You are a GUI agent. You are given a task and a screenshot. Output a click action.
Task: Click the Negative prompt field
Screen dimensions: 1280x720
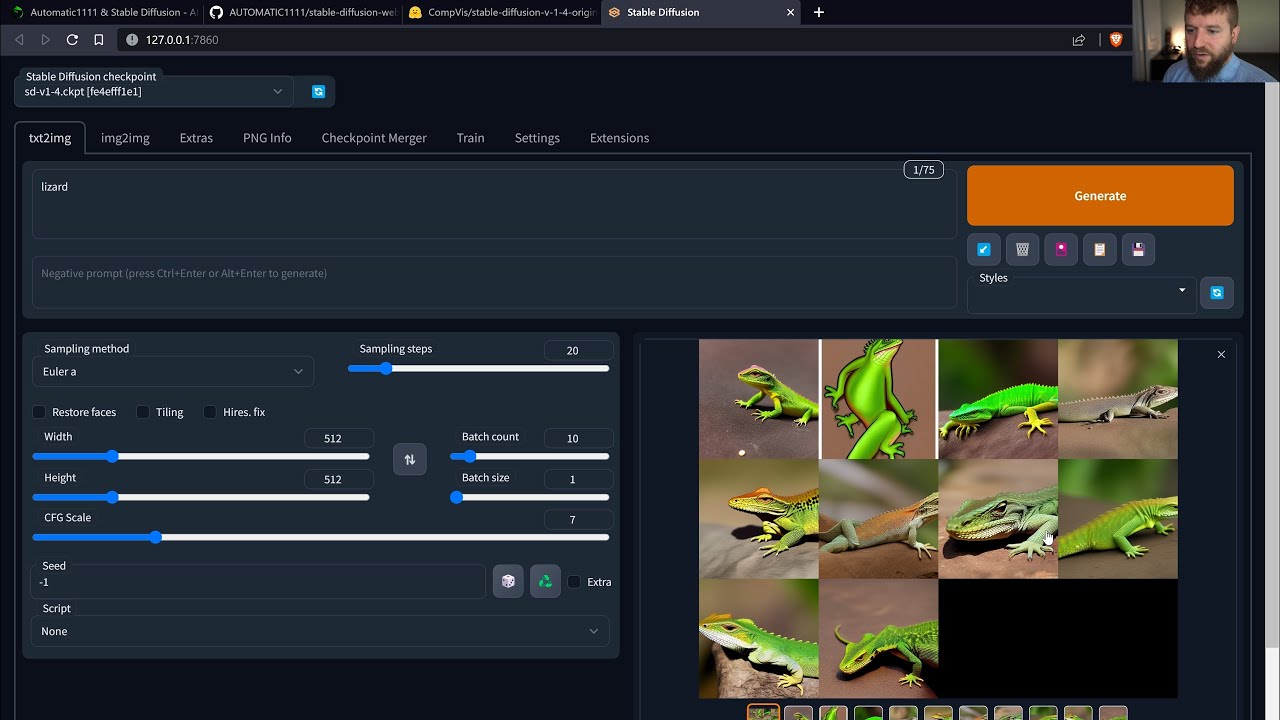(x=494, y=282)
